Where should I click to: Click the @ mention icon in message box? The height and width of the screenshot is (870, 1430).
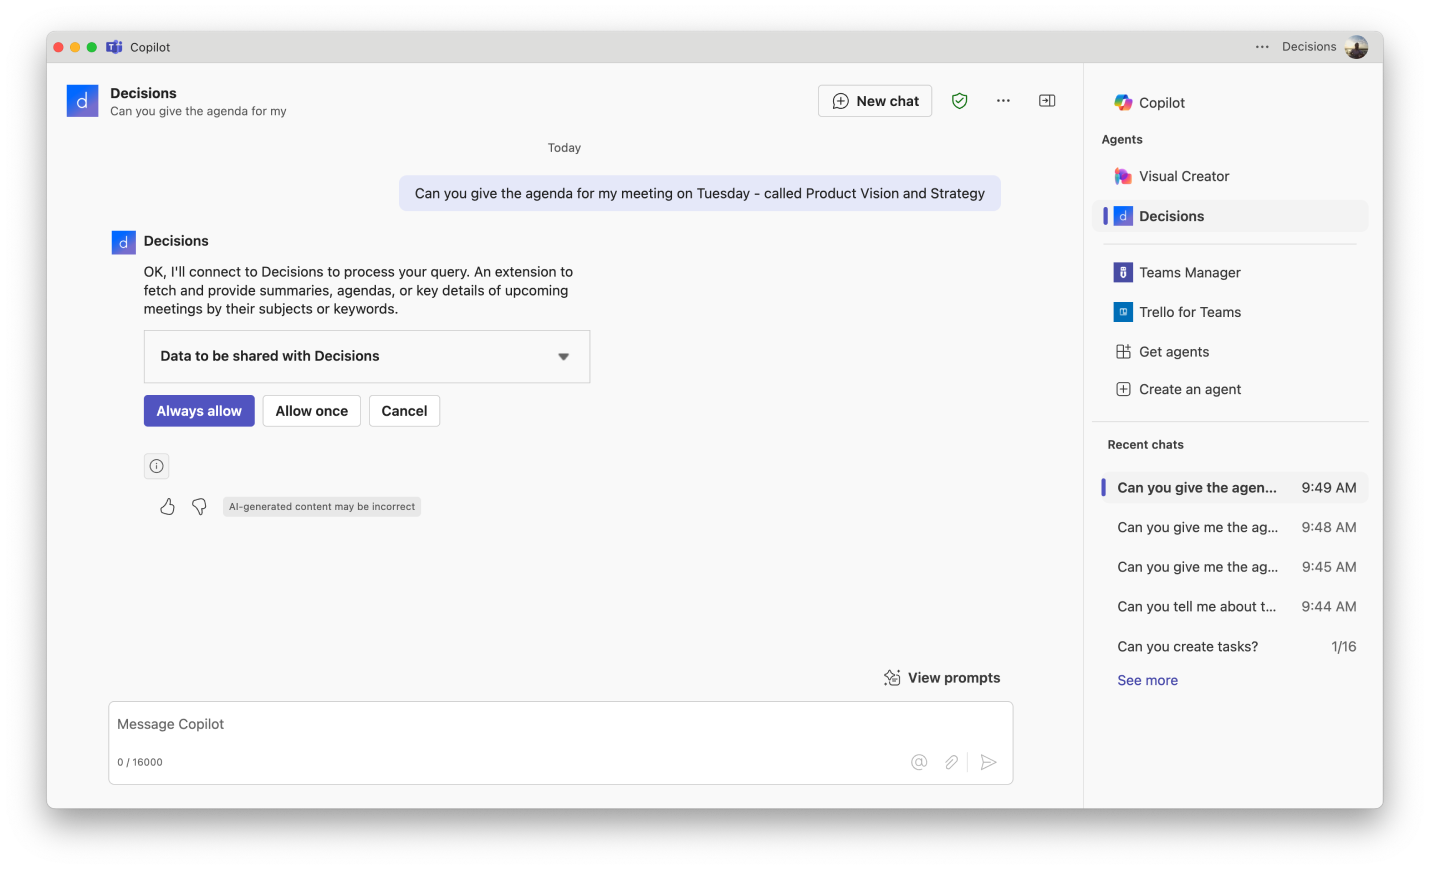919,762
